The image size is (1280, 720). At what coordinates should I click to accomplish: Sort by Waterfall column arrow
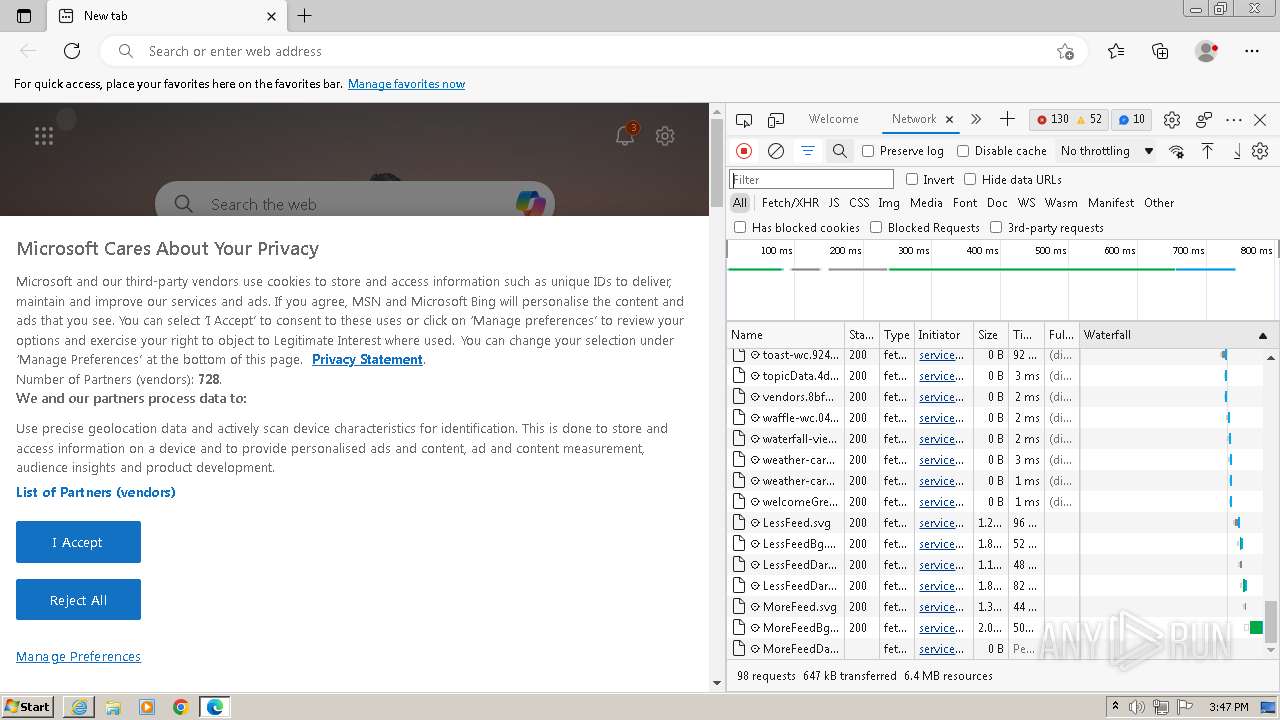pos(1262,335)
